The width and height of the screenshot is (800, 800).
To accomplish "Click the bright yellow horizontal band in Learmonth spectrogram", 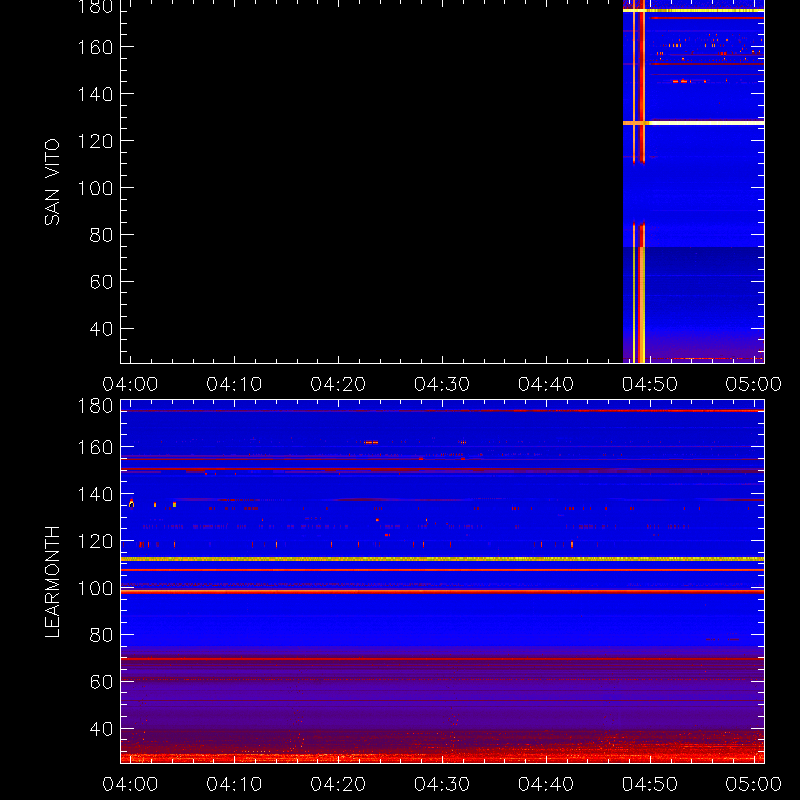I will [x=442, y=559].
